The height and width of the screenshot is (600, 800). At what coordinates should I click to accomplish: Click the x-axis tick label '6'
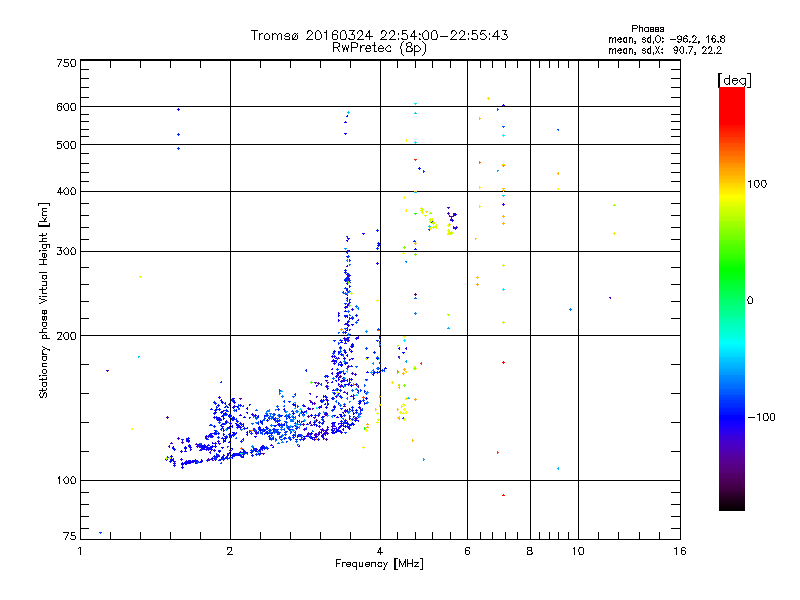click(467, 551)
